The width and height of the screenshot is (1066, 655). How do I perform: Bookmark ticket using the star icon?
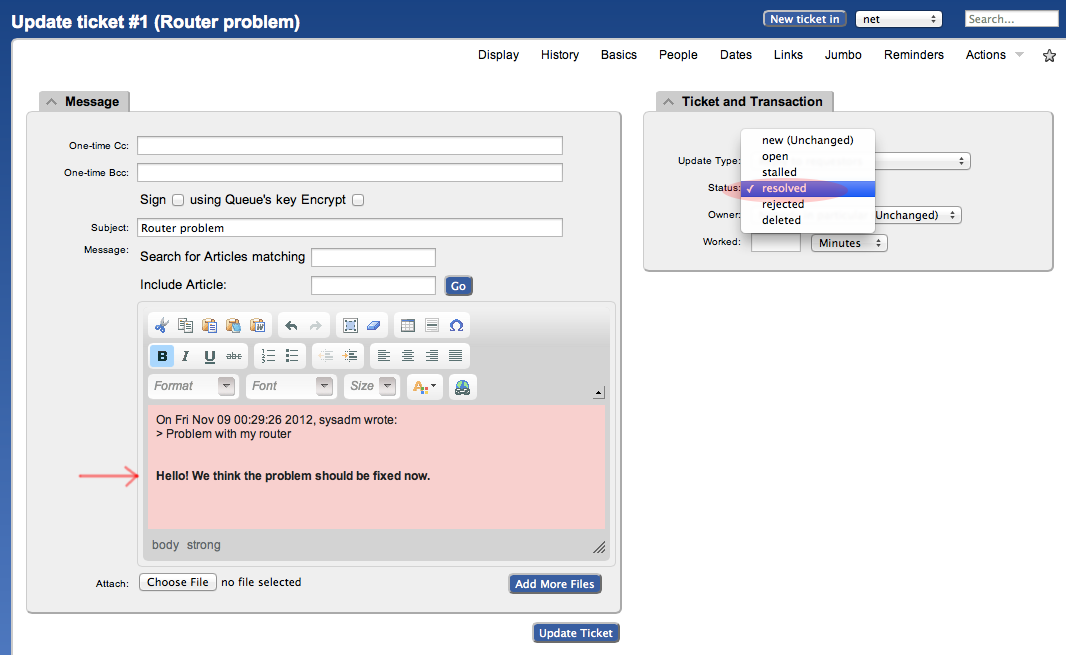pyautogui.click(x=1049, y=56)
